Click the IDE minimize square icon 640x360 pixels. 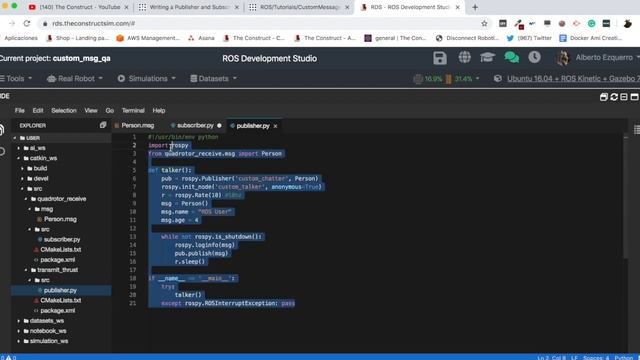pos(624,97)
